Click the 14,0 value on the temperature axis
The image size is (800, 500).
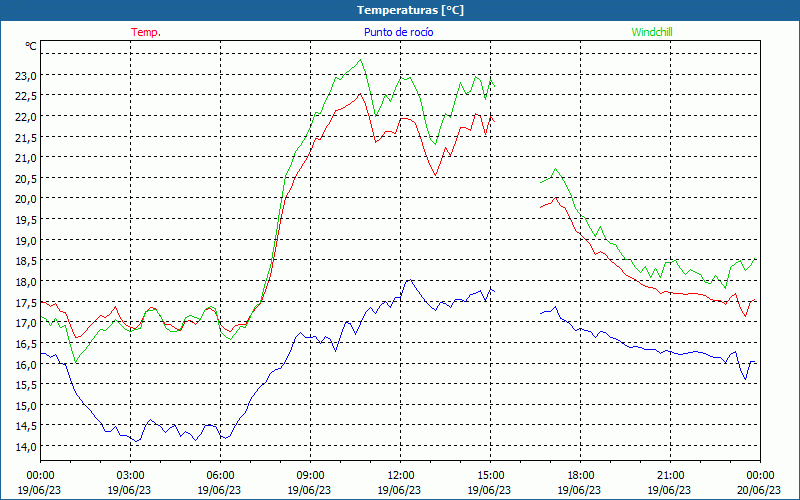(26, 446)
